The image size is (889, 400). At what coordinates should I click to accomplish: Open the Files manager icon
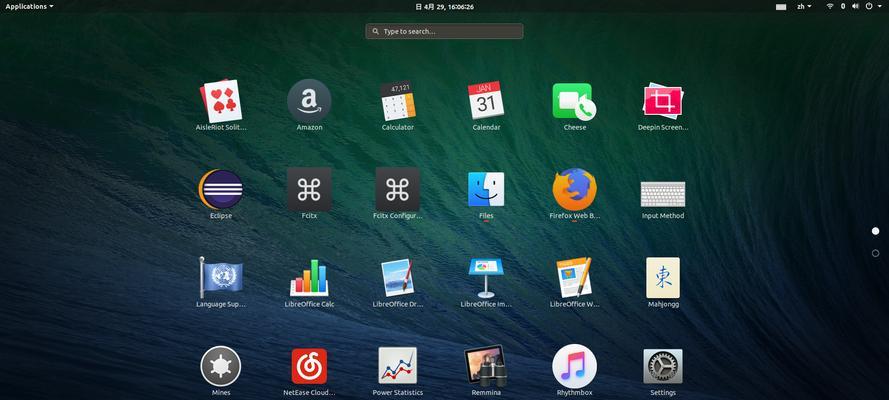(x=486, y=189)
